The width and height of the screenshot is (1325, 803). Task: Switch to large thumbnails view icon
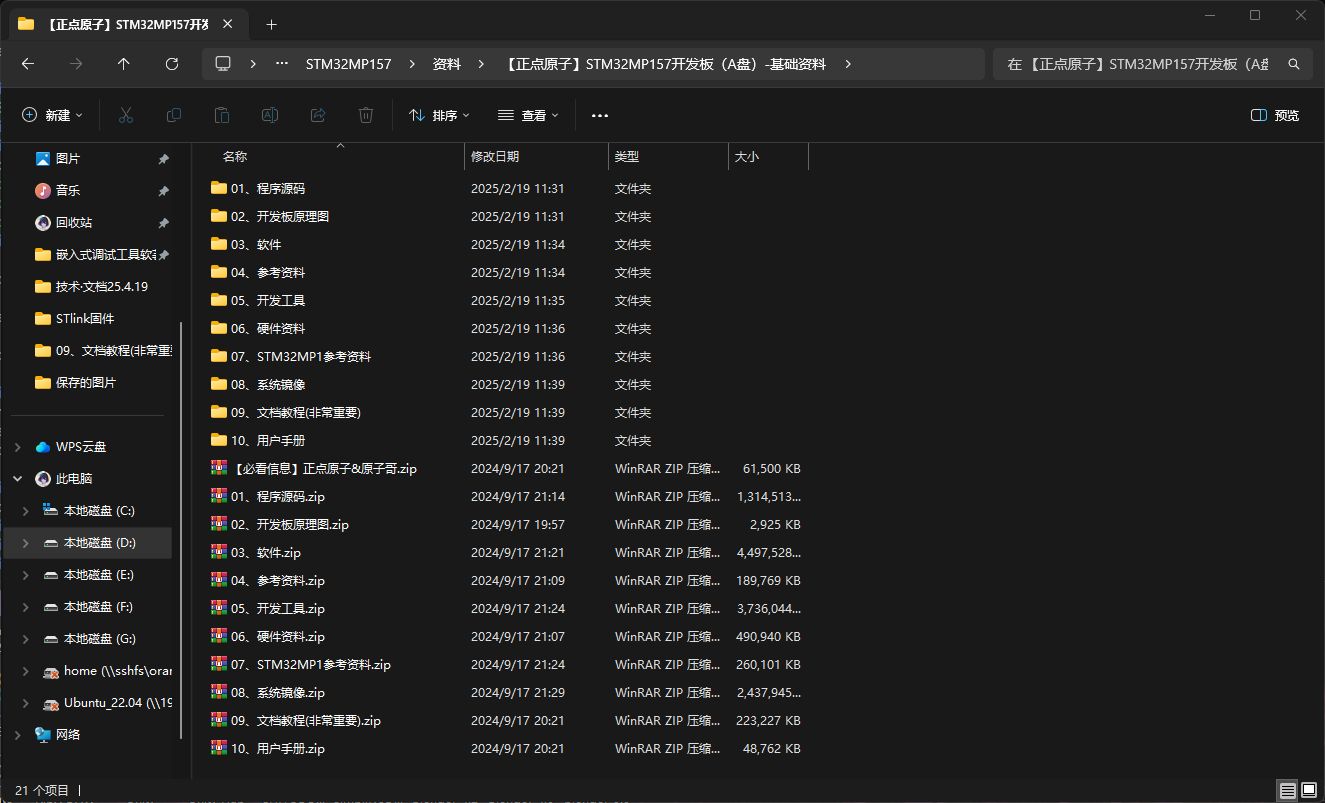coord(1309,790)
